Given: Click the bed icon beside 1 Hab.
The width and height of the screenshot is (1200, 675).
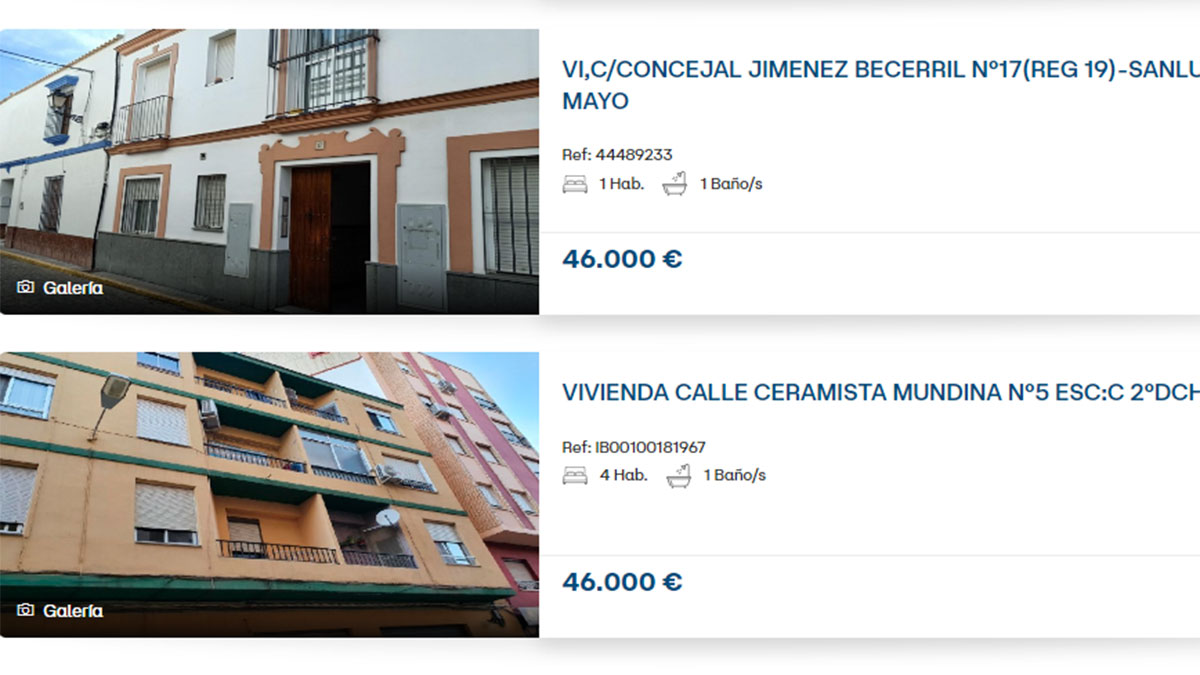Looking at the screenshot, I should point(575,184).
